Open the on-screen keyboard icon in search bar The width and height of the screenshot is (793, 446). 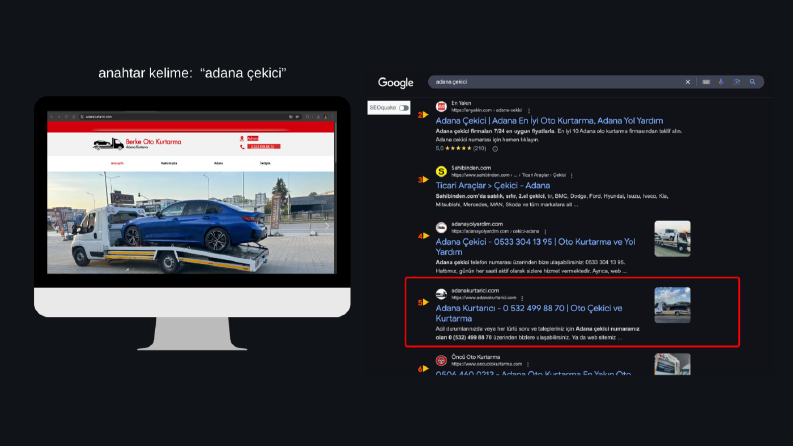(x=706, y=82)
